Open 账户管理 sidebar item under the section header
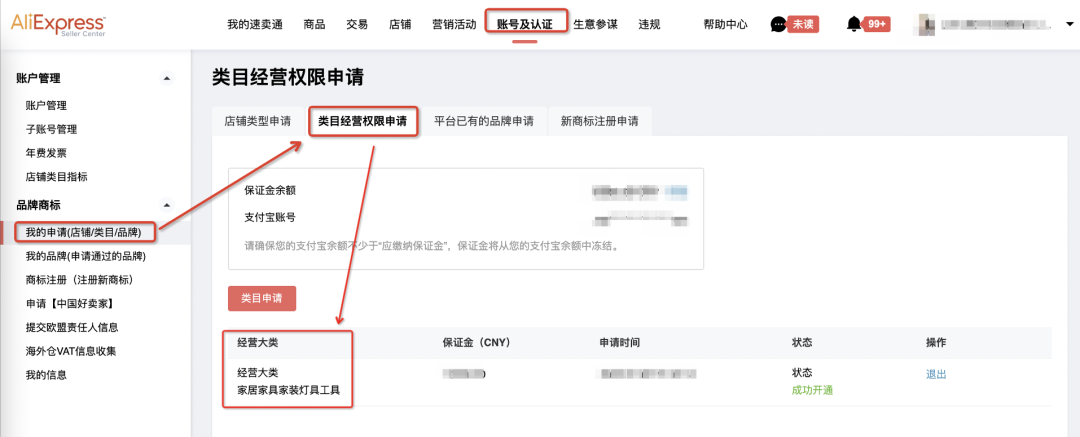 (x=46, y=105)
